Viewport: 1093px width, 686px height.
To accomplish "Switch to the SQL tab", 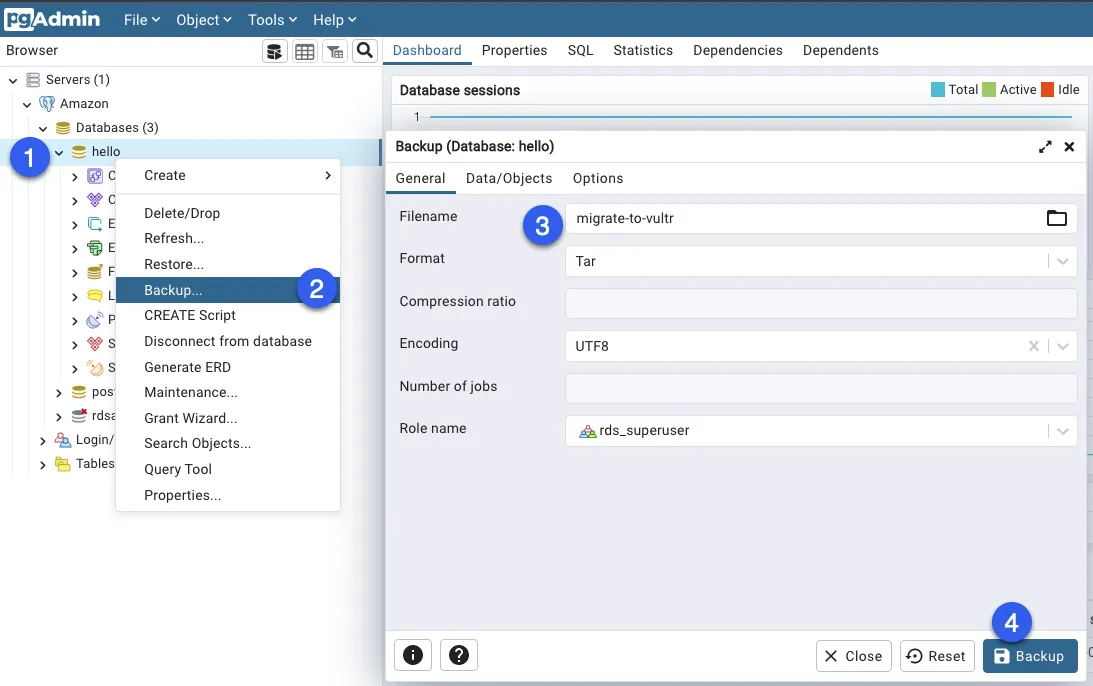I will (580, 50).
